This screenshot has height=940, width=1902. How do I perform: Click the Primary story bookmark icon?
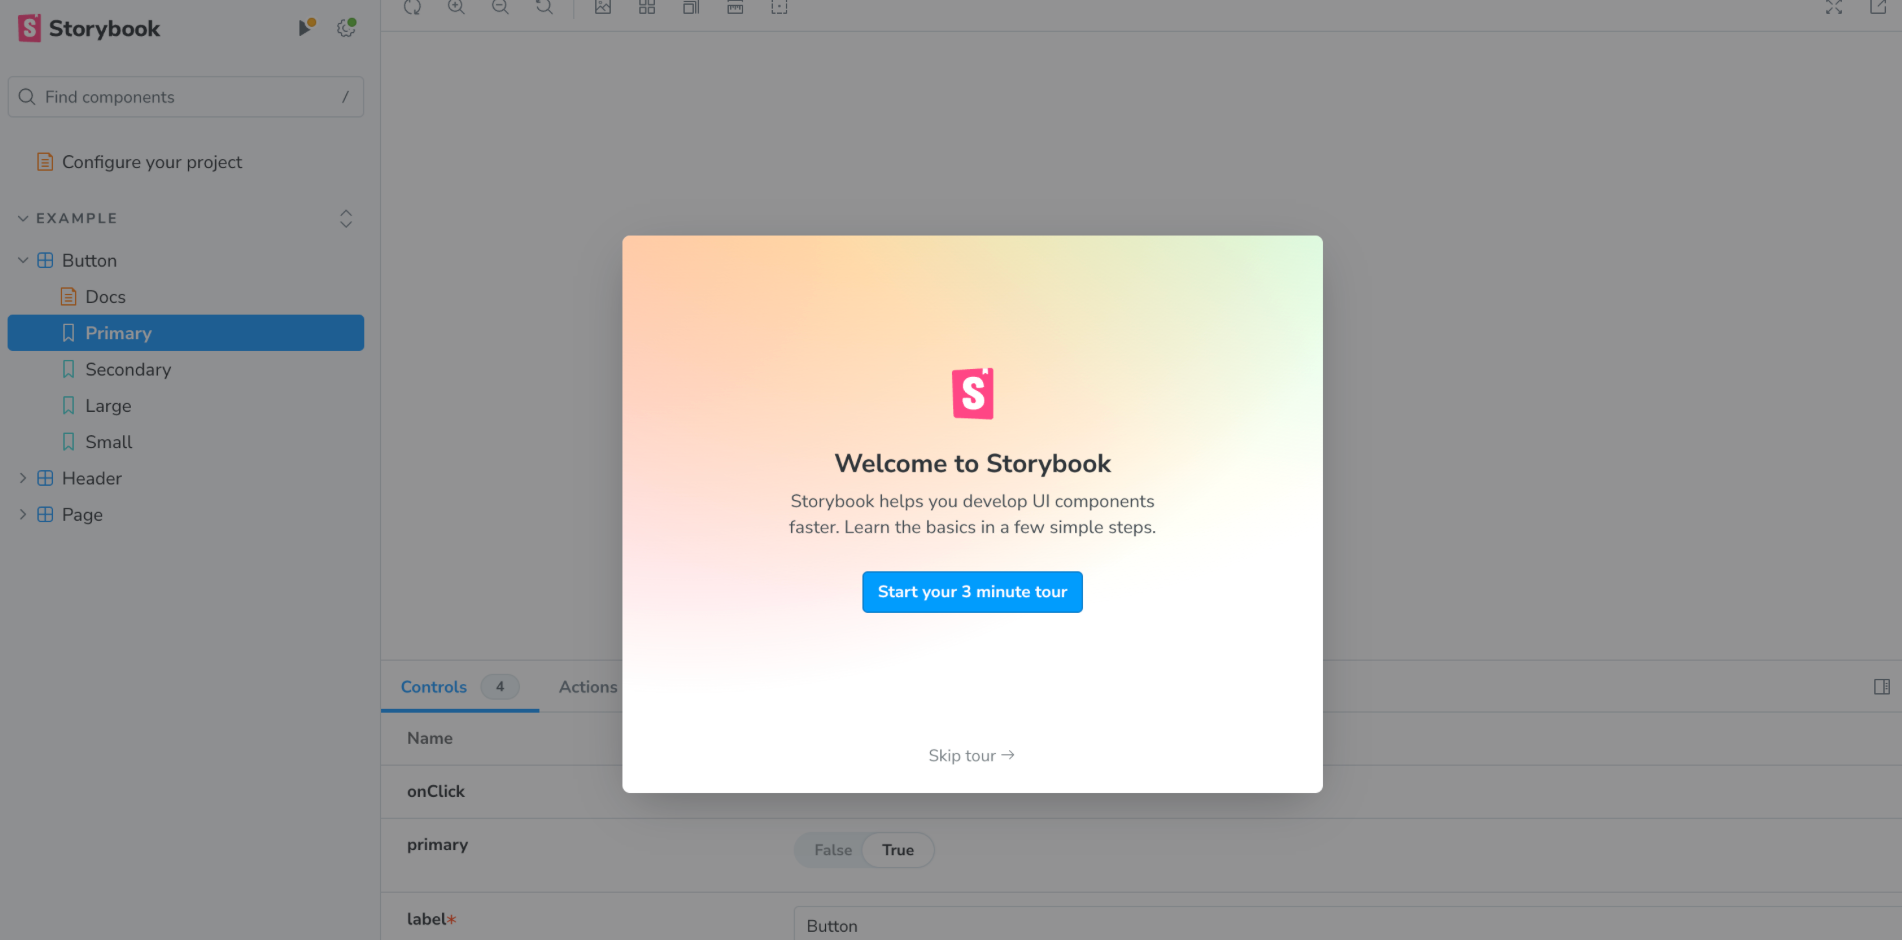(x=68, y=333)
